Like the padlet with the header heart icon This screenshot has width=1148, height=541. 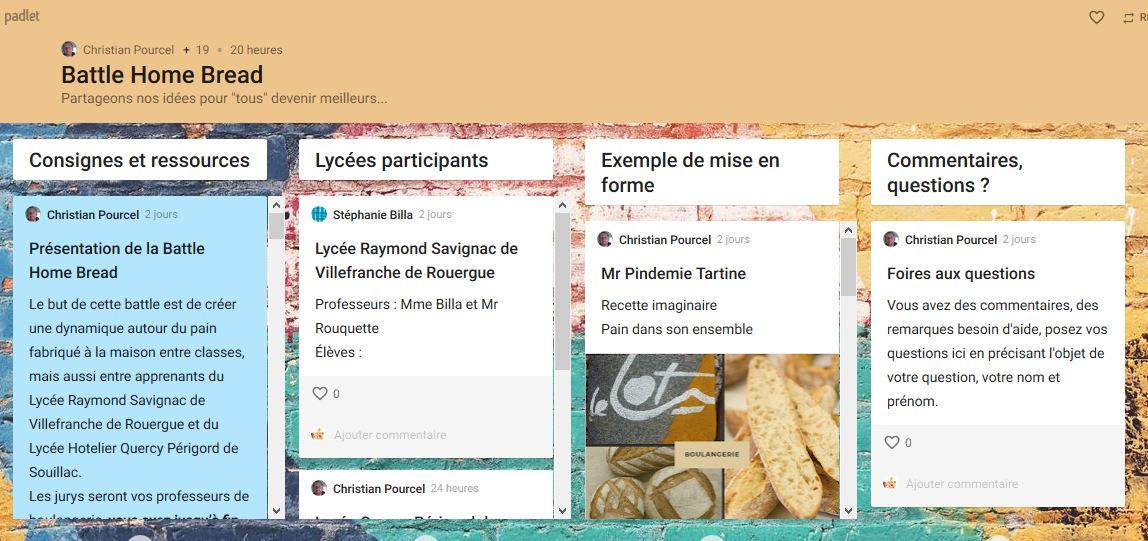(x=1096, y=18)
